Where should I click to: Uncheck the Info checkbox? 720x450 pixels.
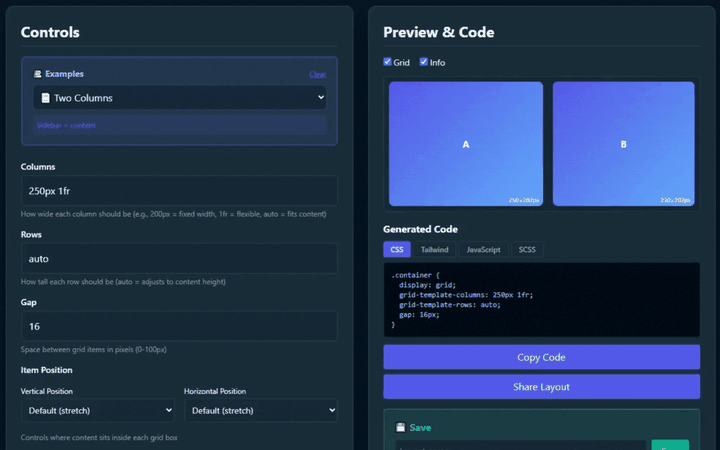click(423, 62)
